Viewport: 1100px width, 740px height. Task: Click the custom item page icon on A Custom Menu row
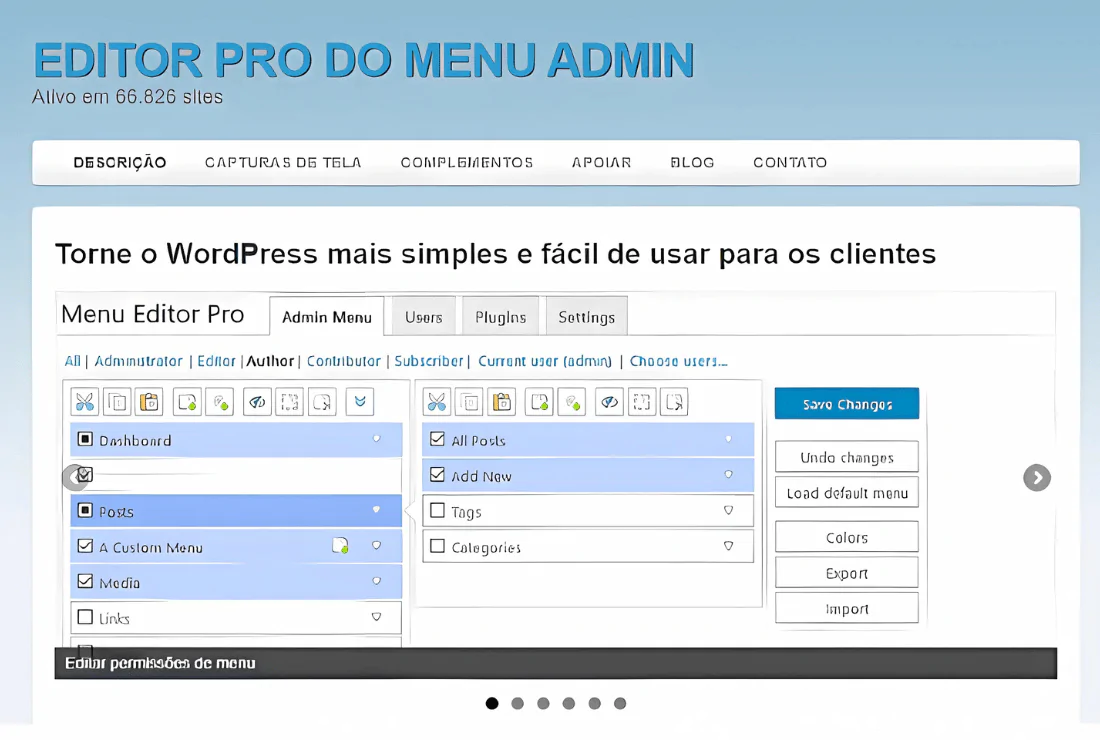[340, 545]
